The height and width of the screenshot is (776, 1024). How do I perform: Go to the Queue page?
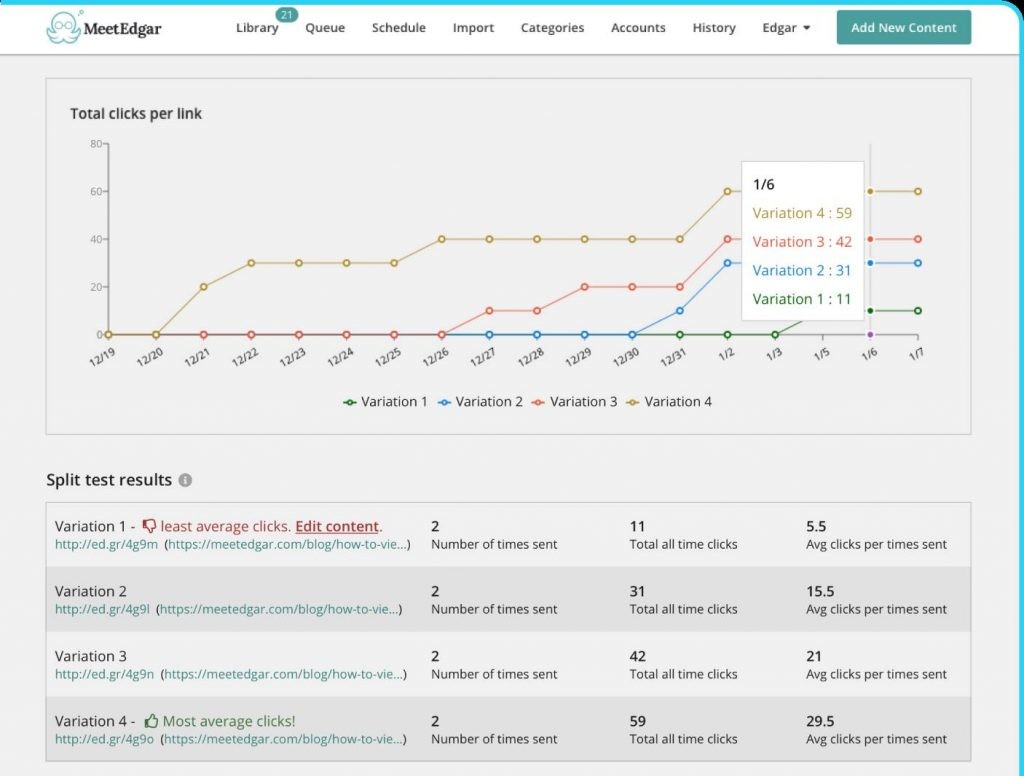[325, 28]
